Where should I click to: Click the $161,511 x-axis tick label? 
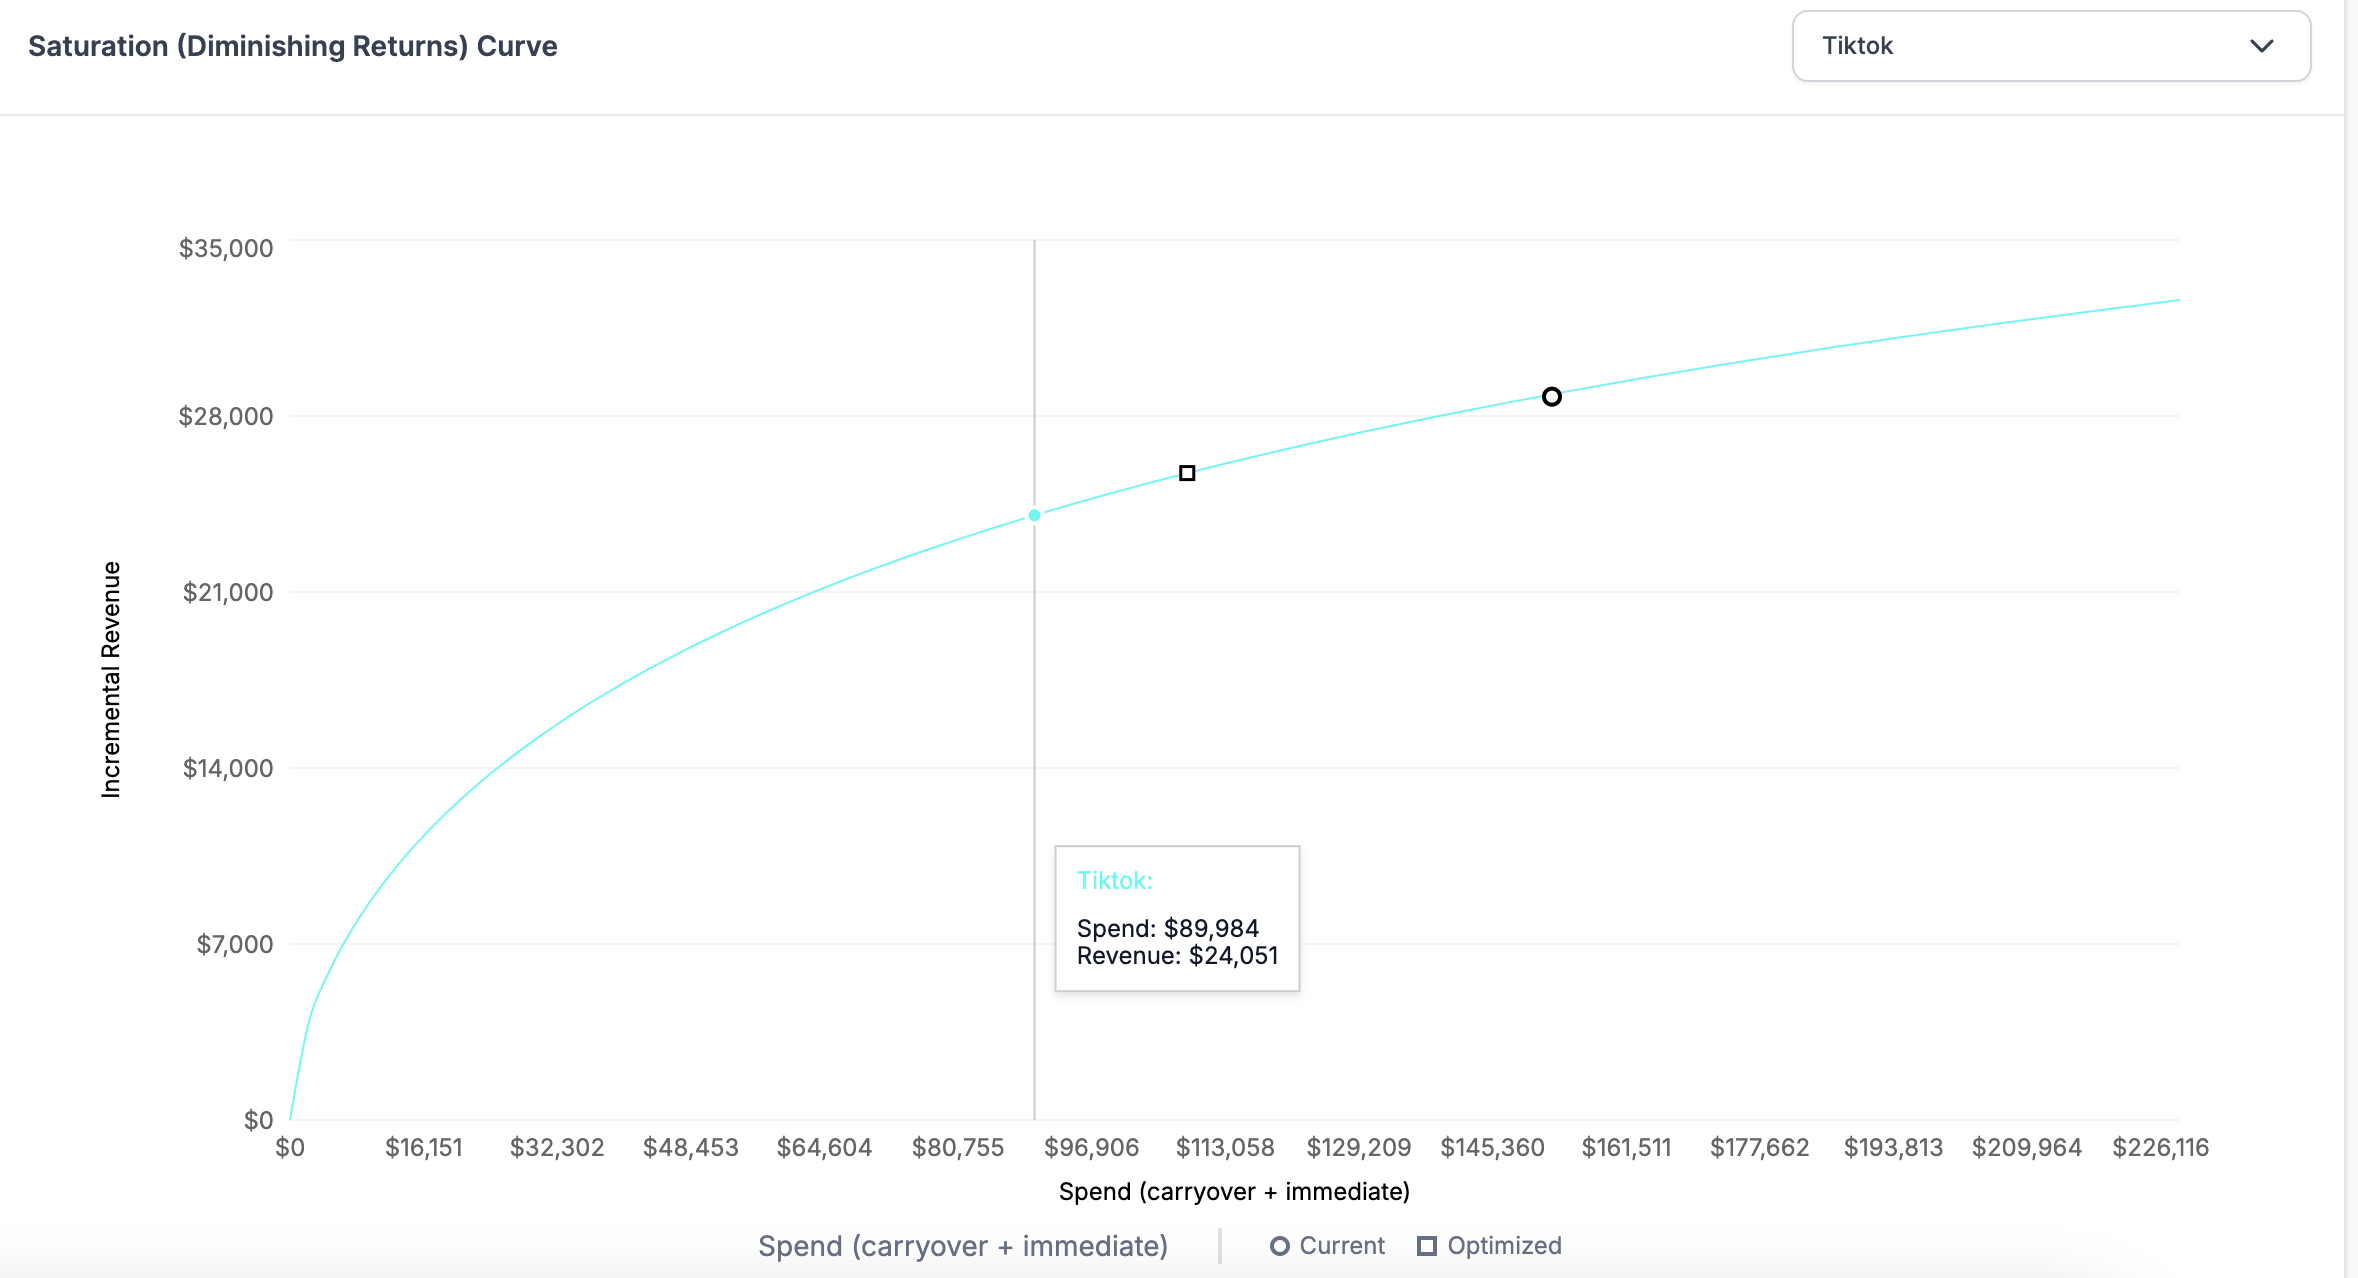pos(1626,1147)
